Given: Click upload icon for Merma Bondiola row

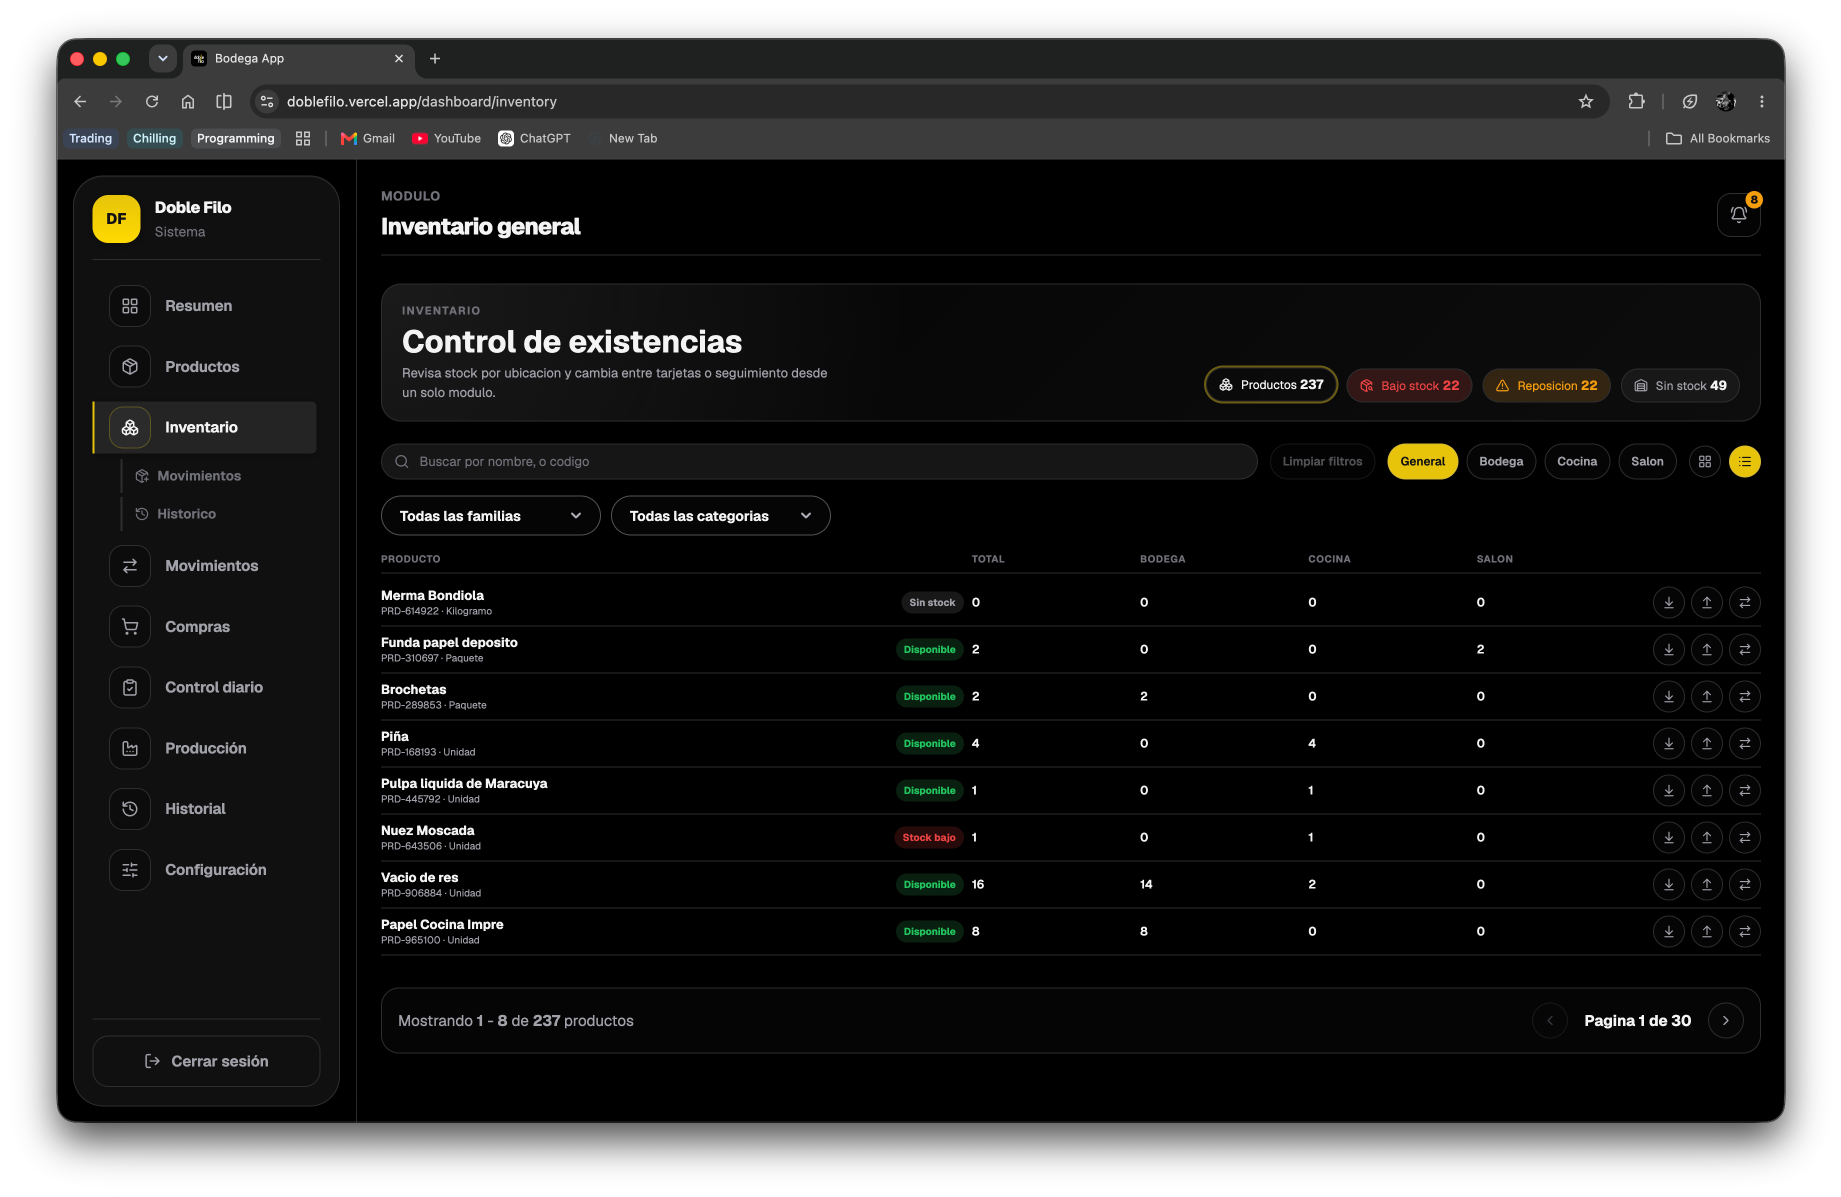Looking at the screenshot, I should coord(1707,603).
